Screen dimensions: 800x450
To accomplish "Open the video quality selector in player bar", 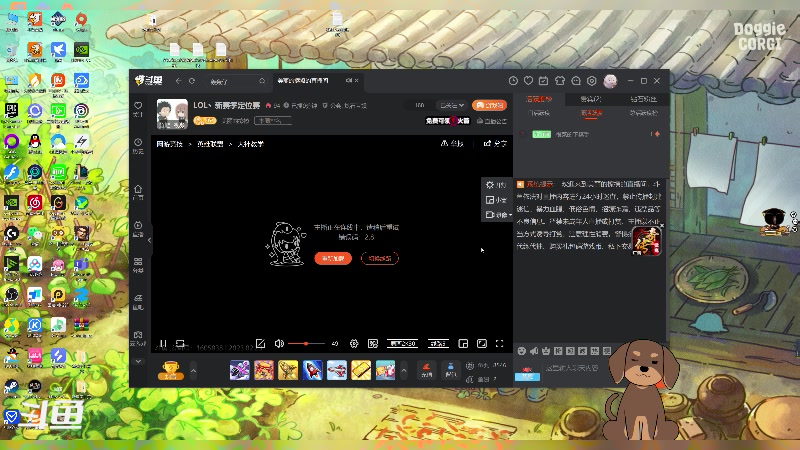I will pyautogui.click(x=403, y=343).
